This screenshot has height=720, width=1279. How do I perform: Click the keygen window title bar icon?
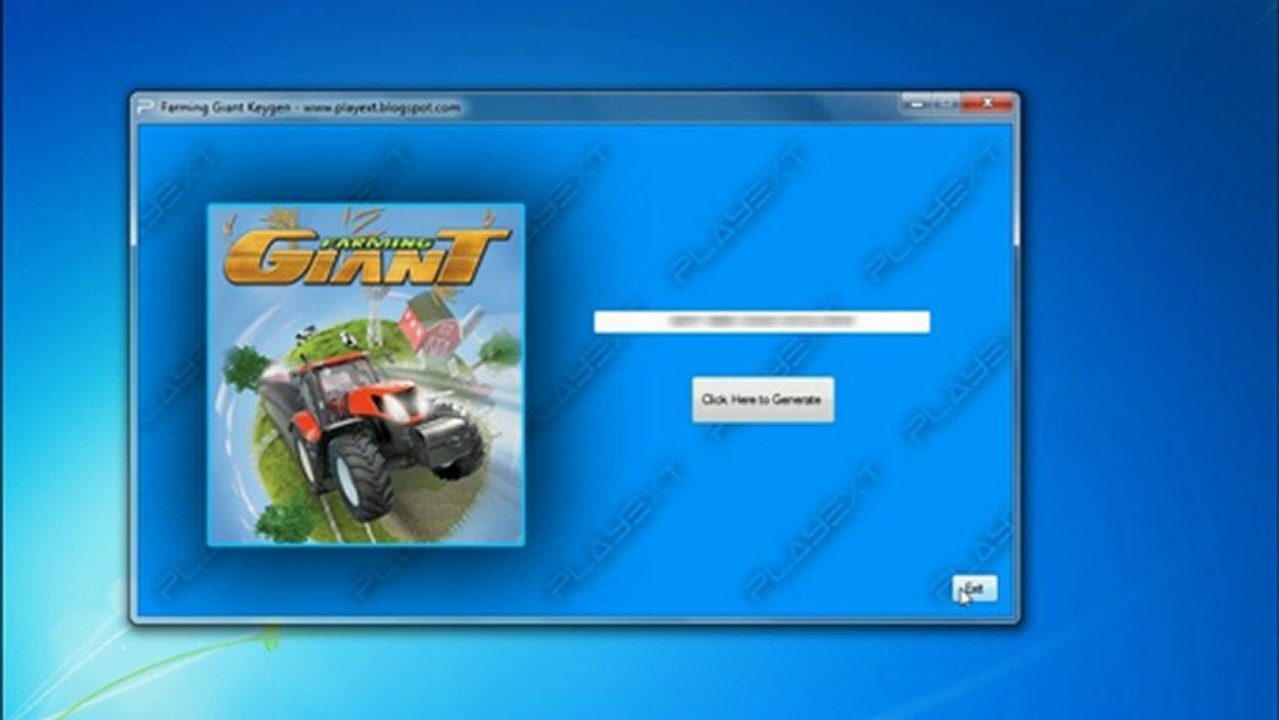[146, 107]
